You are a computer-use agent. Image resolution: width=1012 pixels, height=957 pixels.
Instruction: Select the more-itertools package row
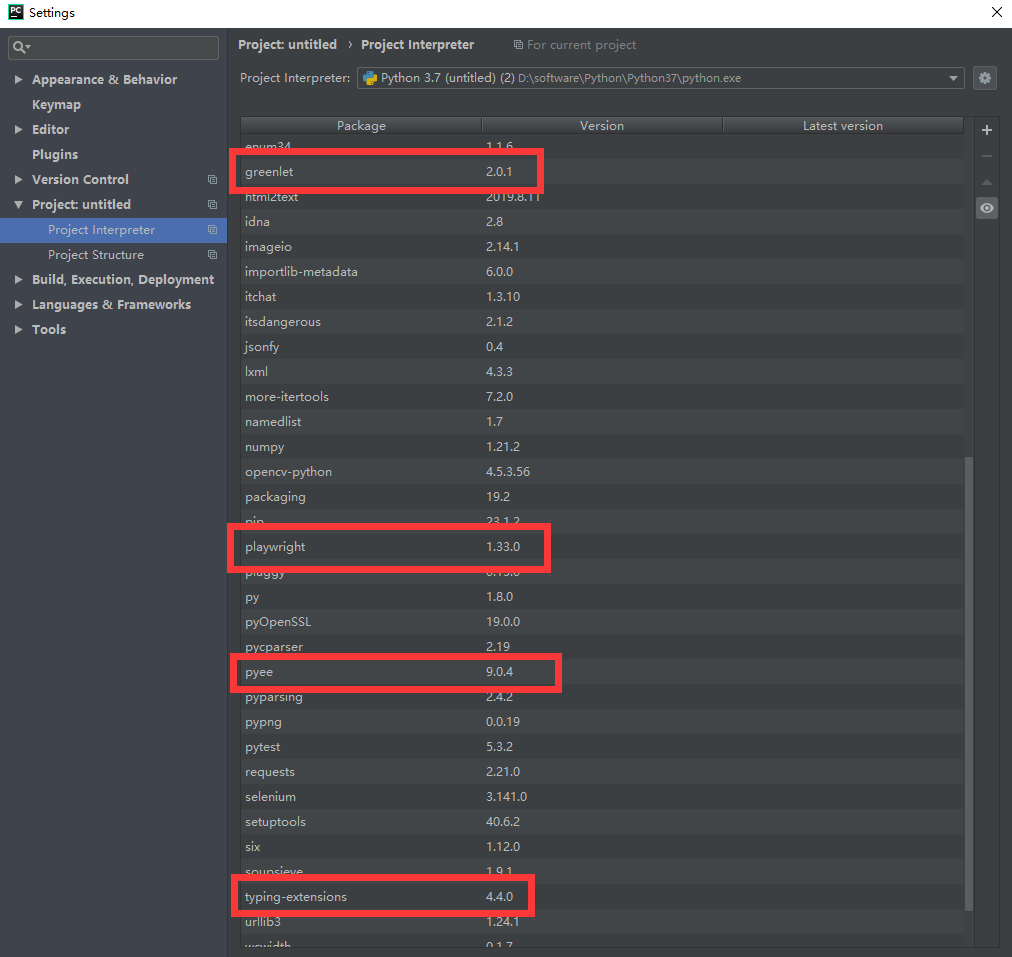click(x=602, y=397)
